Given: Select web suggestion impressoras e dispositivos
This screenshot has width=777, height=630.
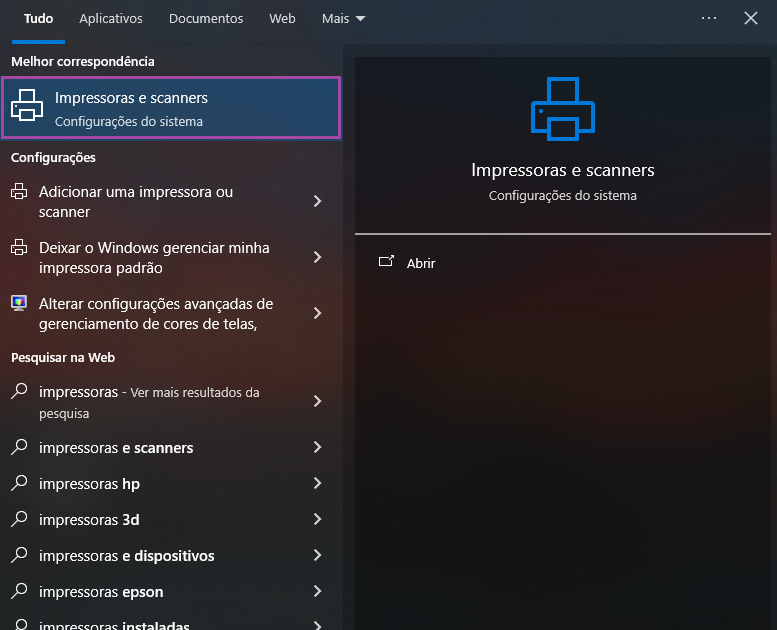Looking at the screenshot, I should 171,556.
